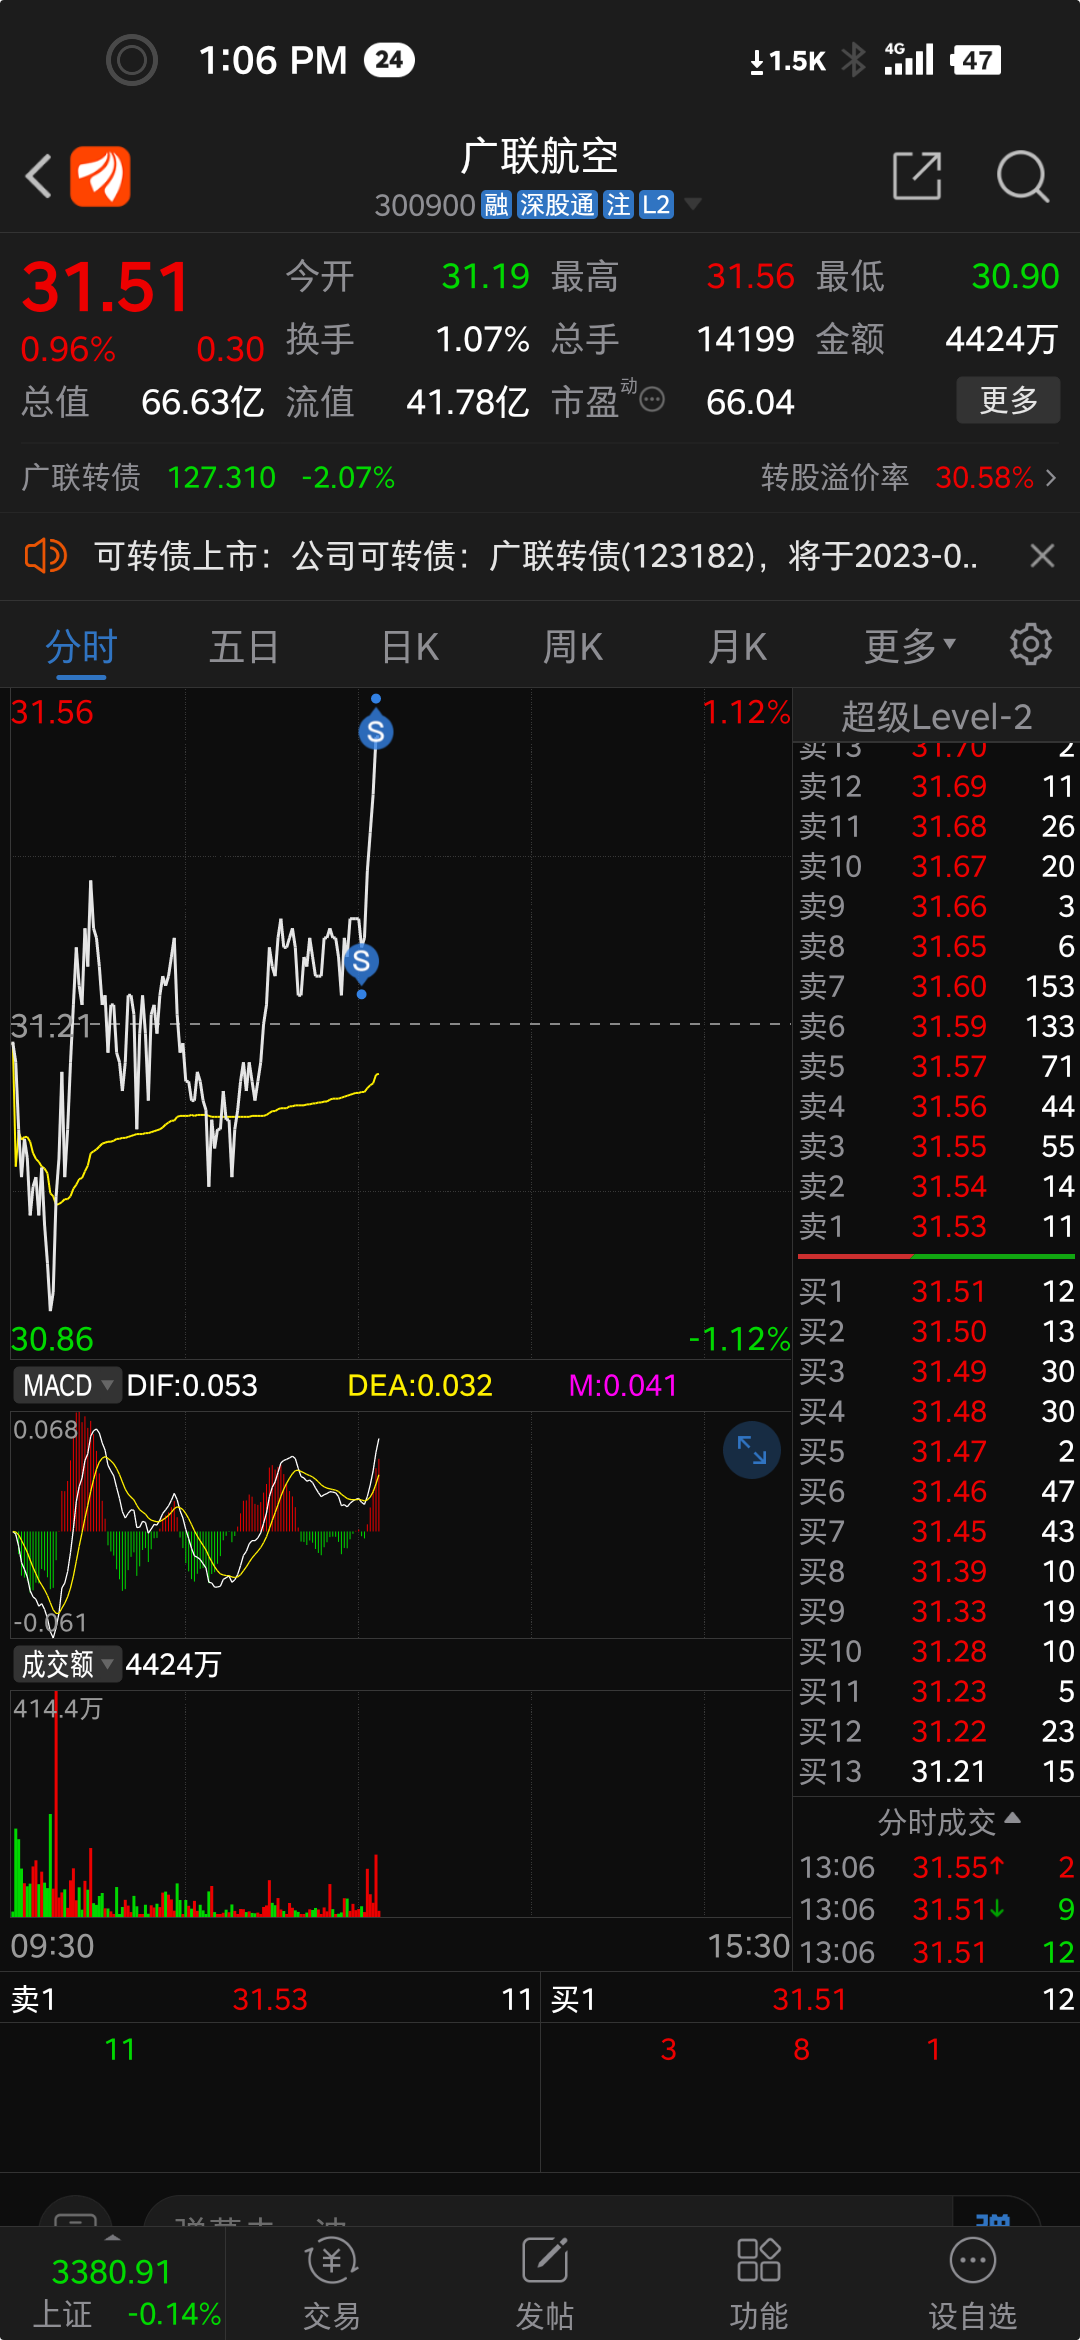Open 转股溢价率 detail chevron
This screenshot has width=1080, height=2340.
coord(1051,478)
